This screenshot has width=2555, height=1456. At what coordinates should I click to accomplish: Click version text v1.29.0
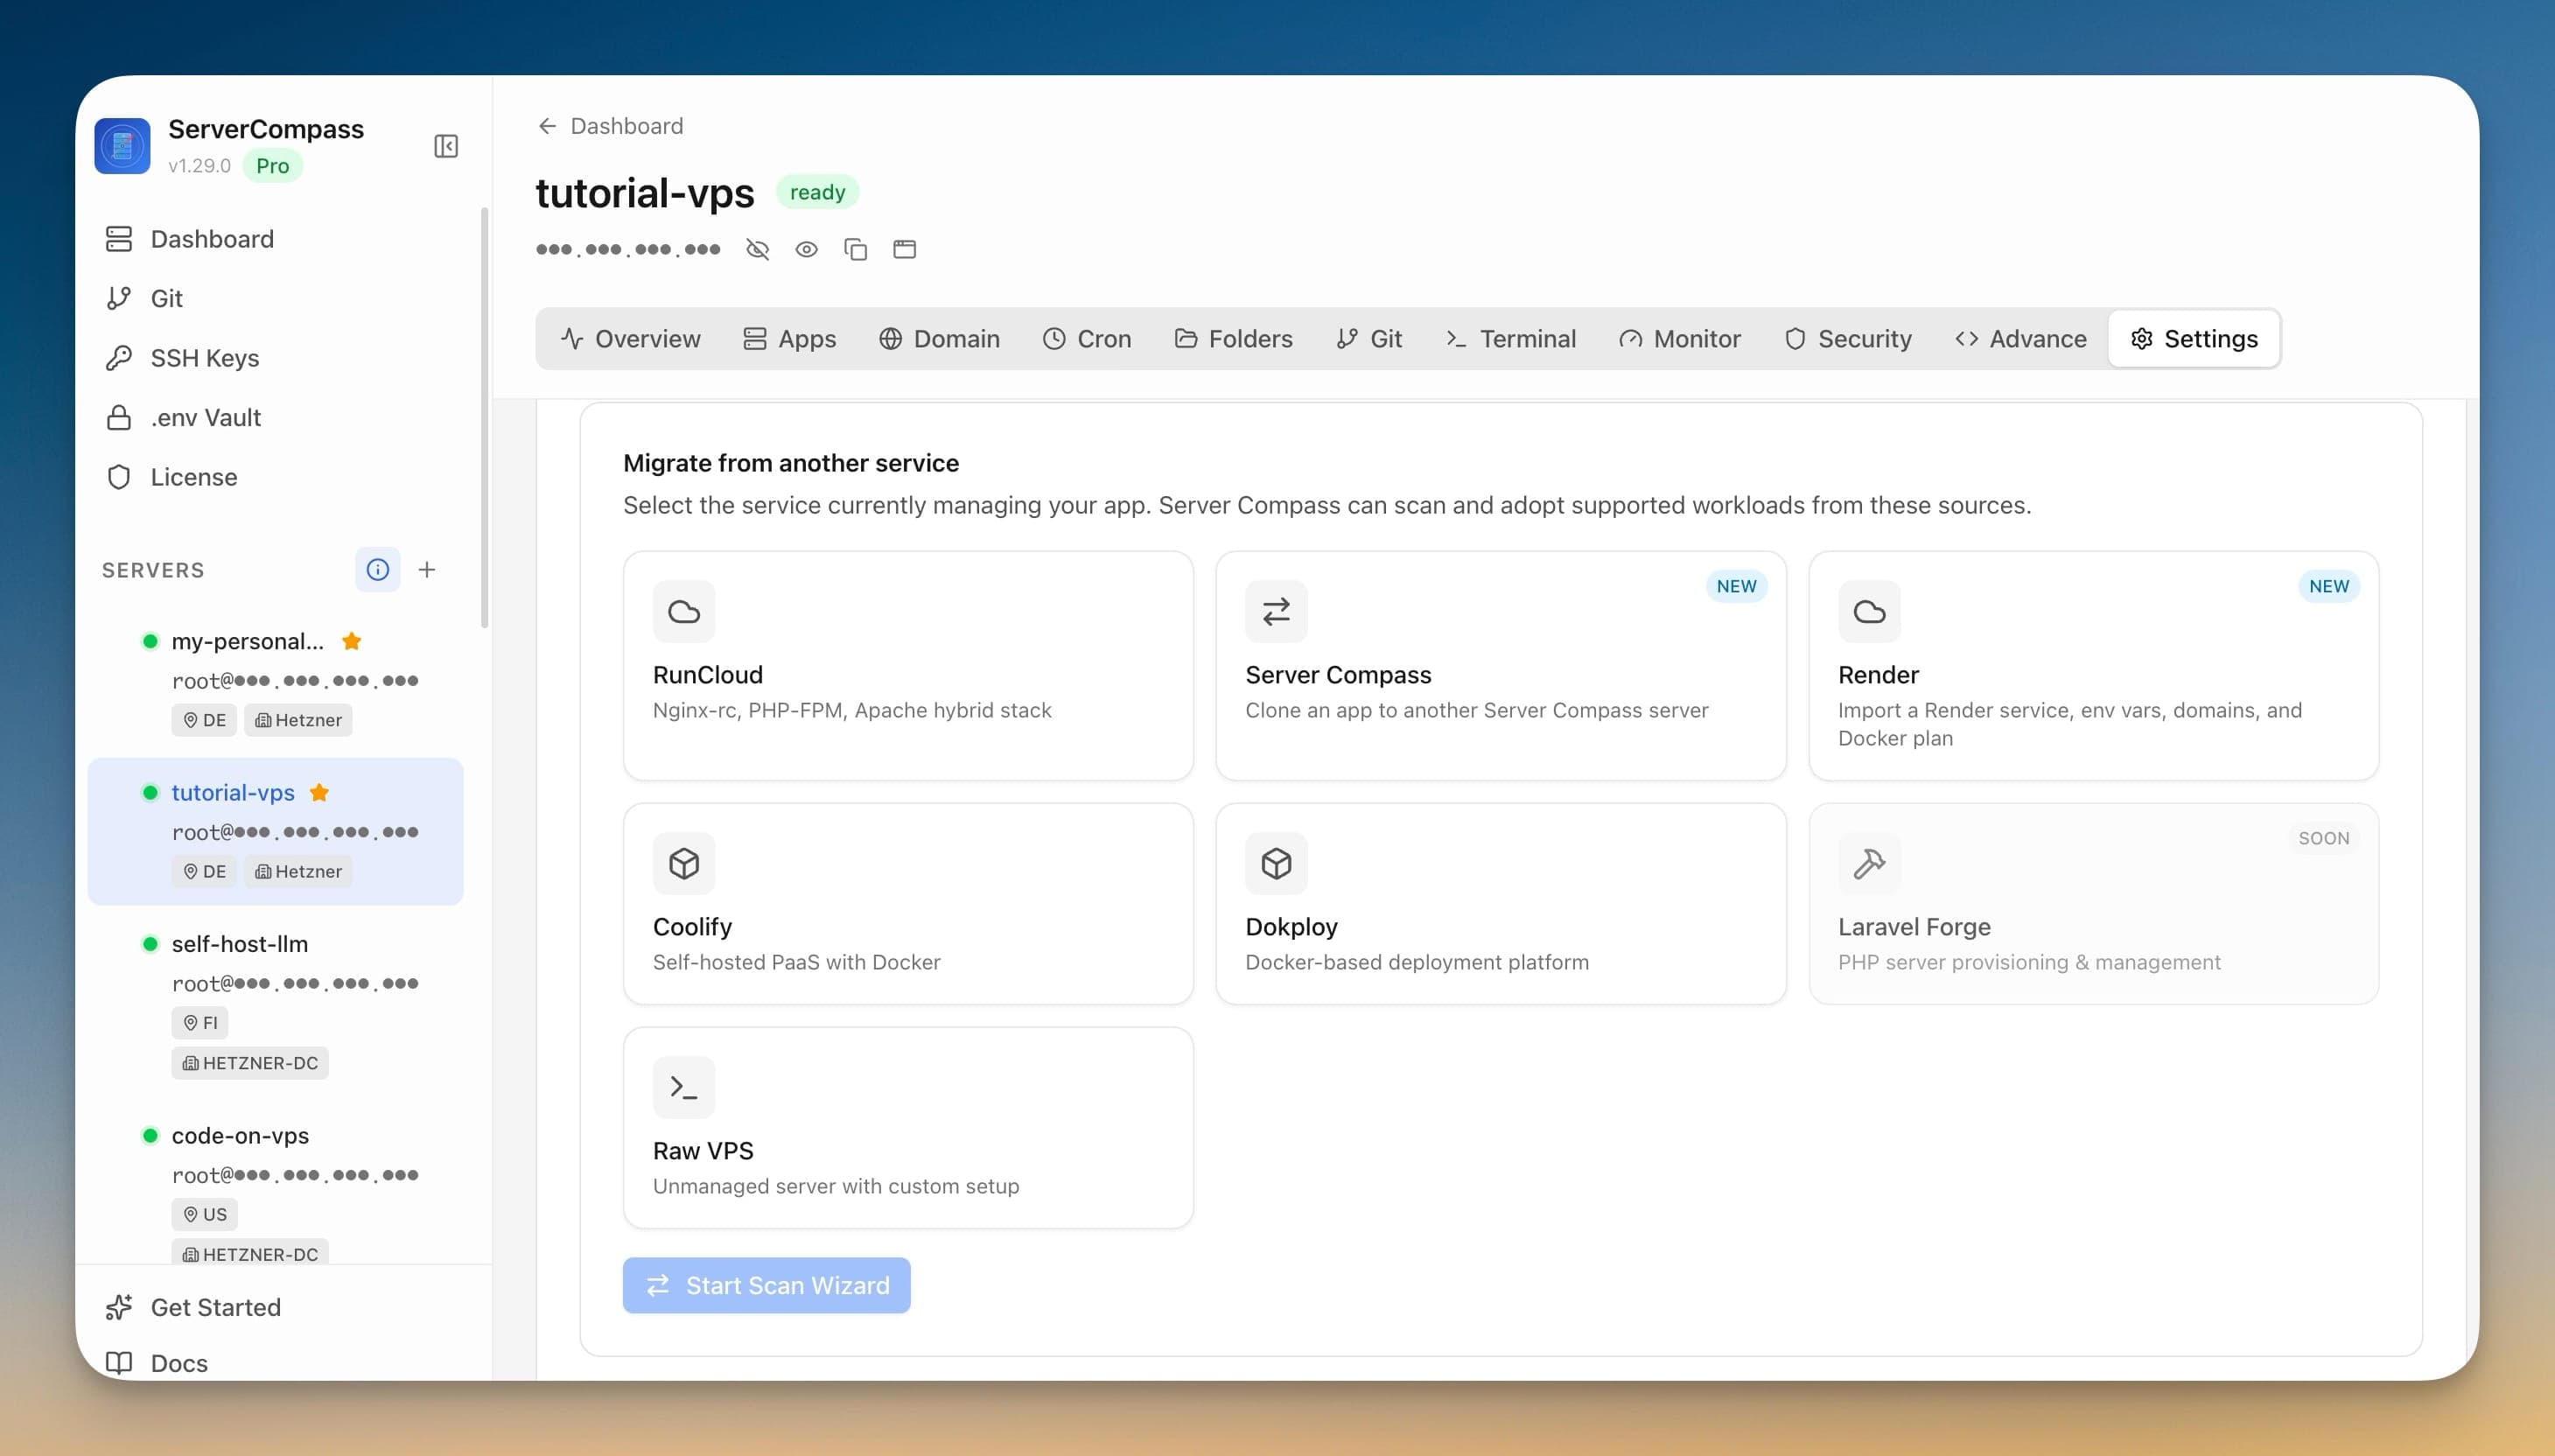(x=199, y=166)
